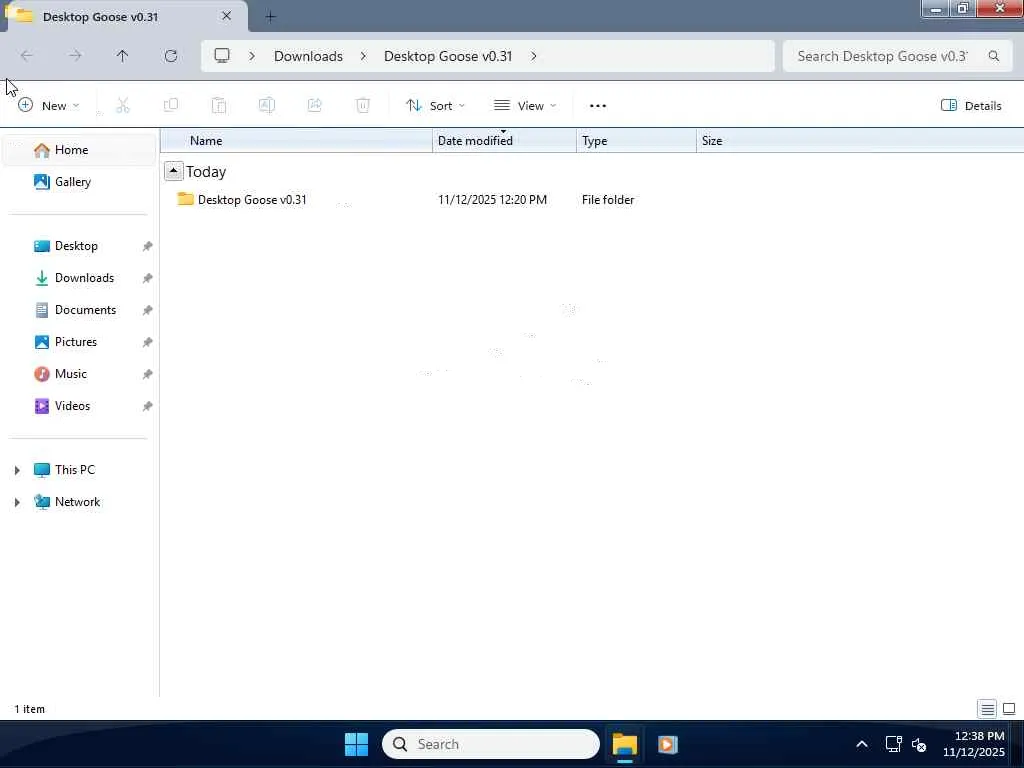Click the Rename toolbar icon
1024x768 pixels.
pyautogui.click(x=266, y=105)
